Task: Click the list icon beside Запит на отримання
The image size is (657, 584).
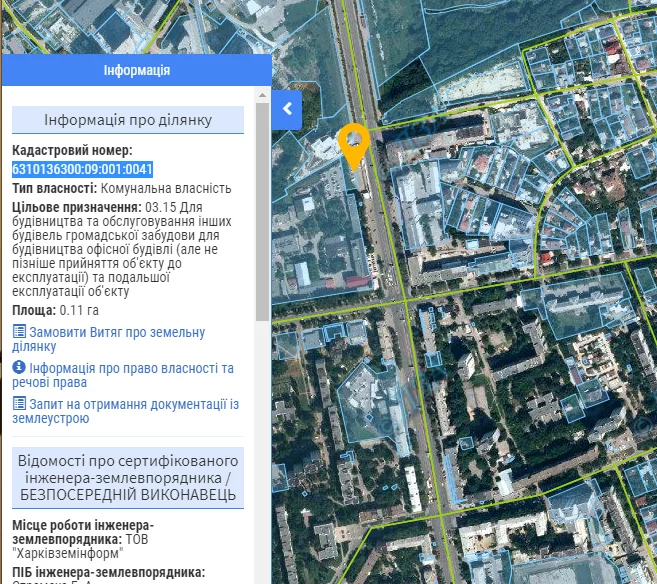Action: tap(19, 404)
